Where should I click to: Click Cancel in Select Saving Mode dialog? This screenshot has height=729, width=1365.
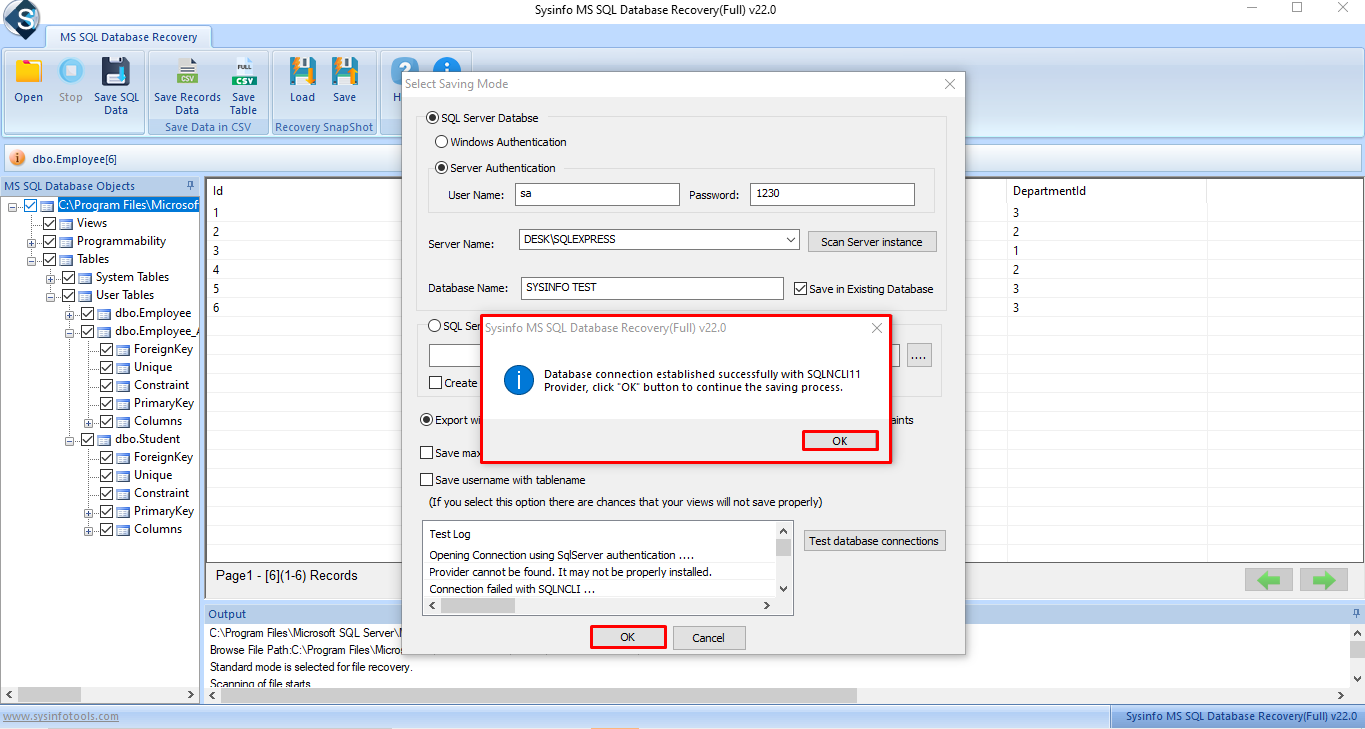pos(708,637)
